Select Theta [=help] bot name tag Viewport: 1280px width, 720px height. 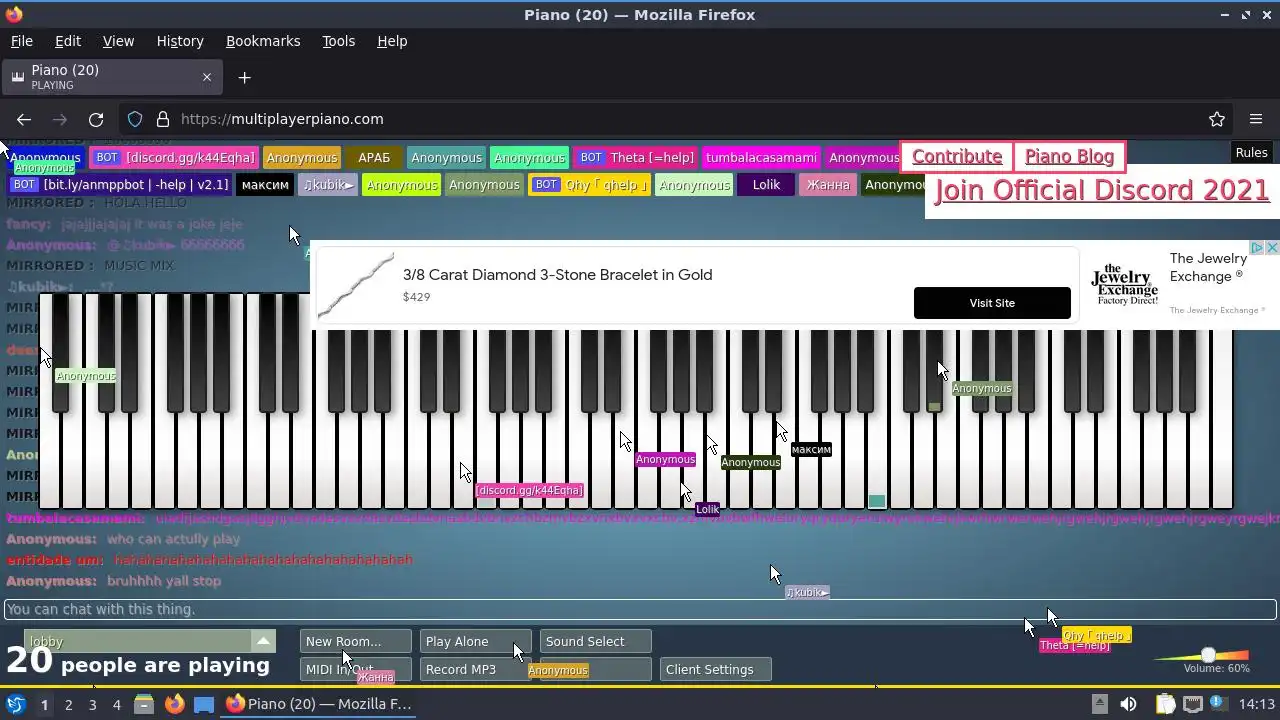pyautogui.click(x=636, y=158)
